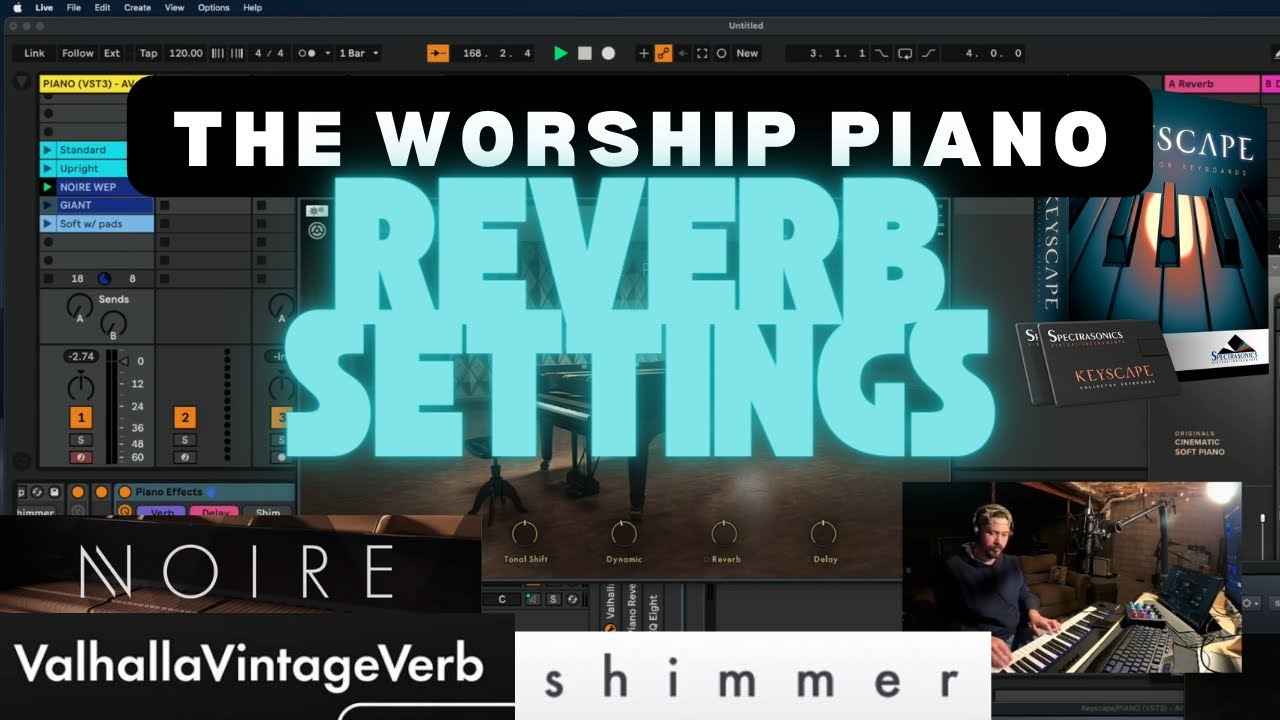
Task: Toggle the Link button
Action: click(34, 53)
